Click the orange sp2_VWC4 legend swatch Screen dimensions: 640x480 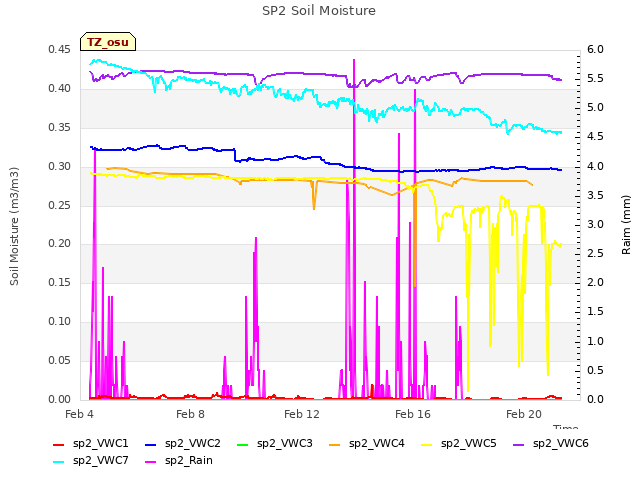point(335,444)
